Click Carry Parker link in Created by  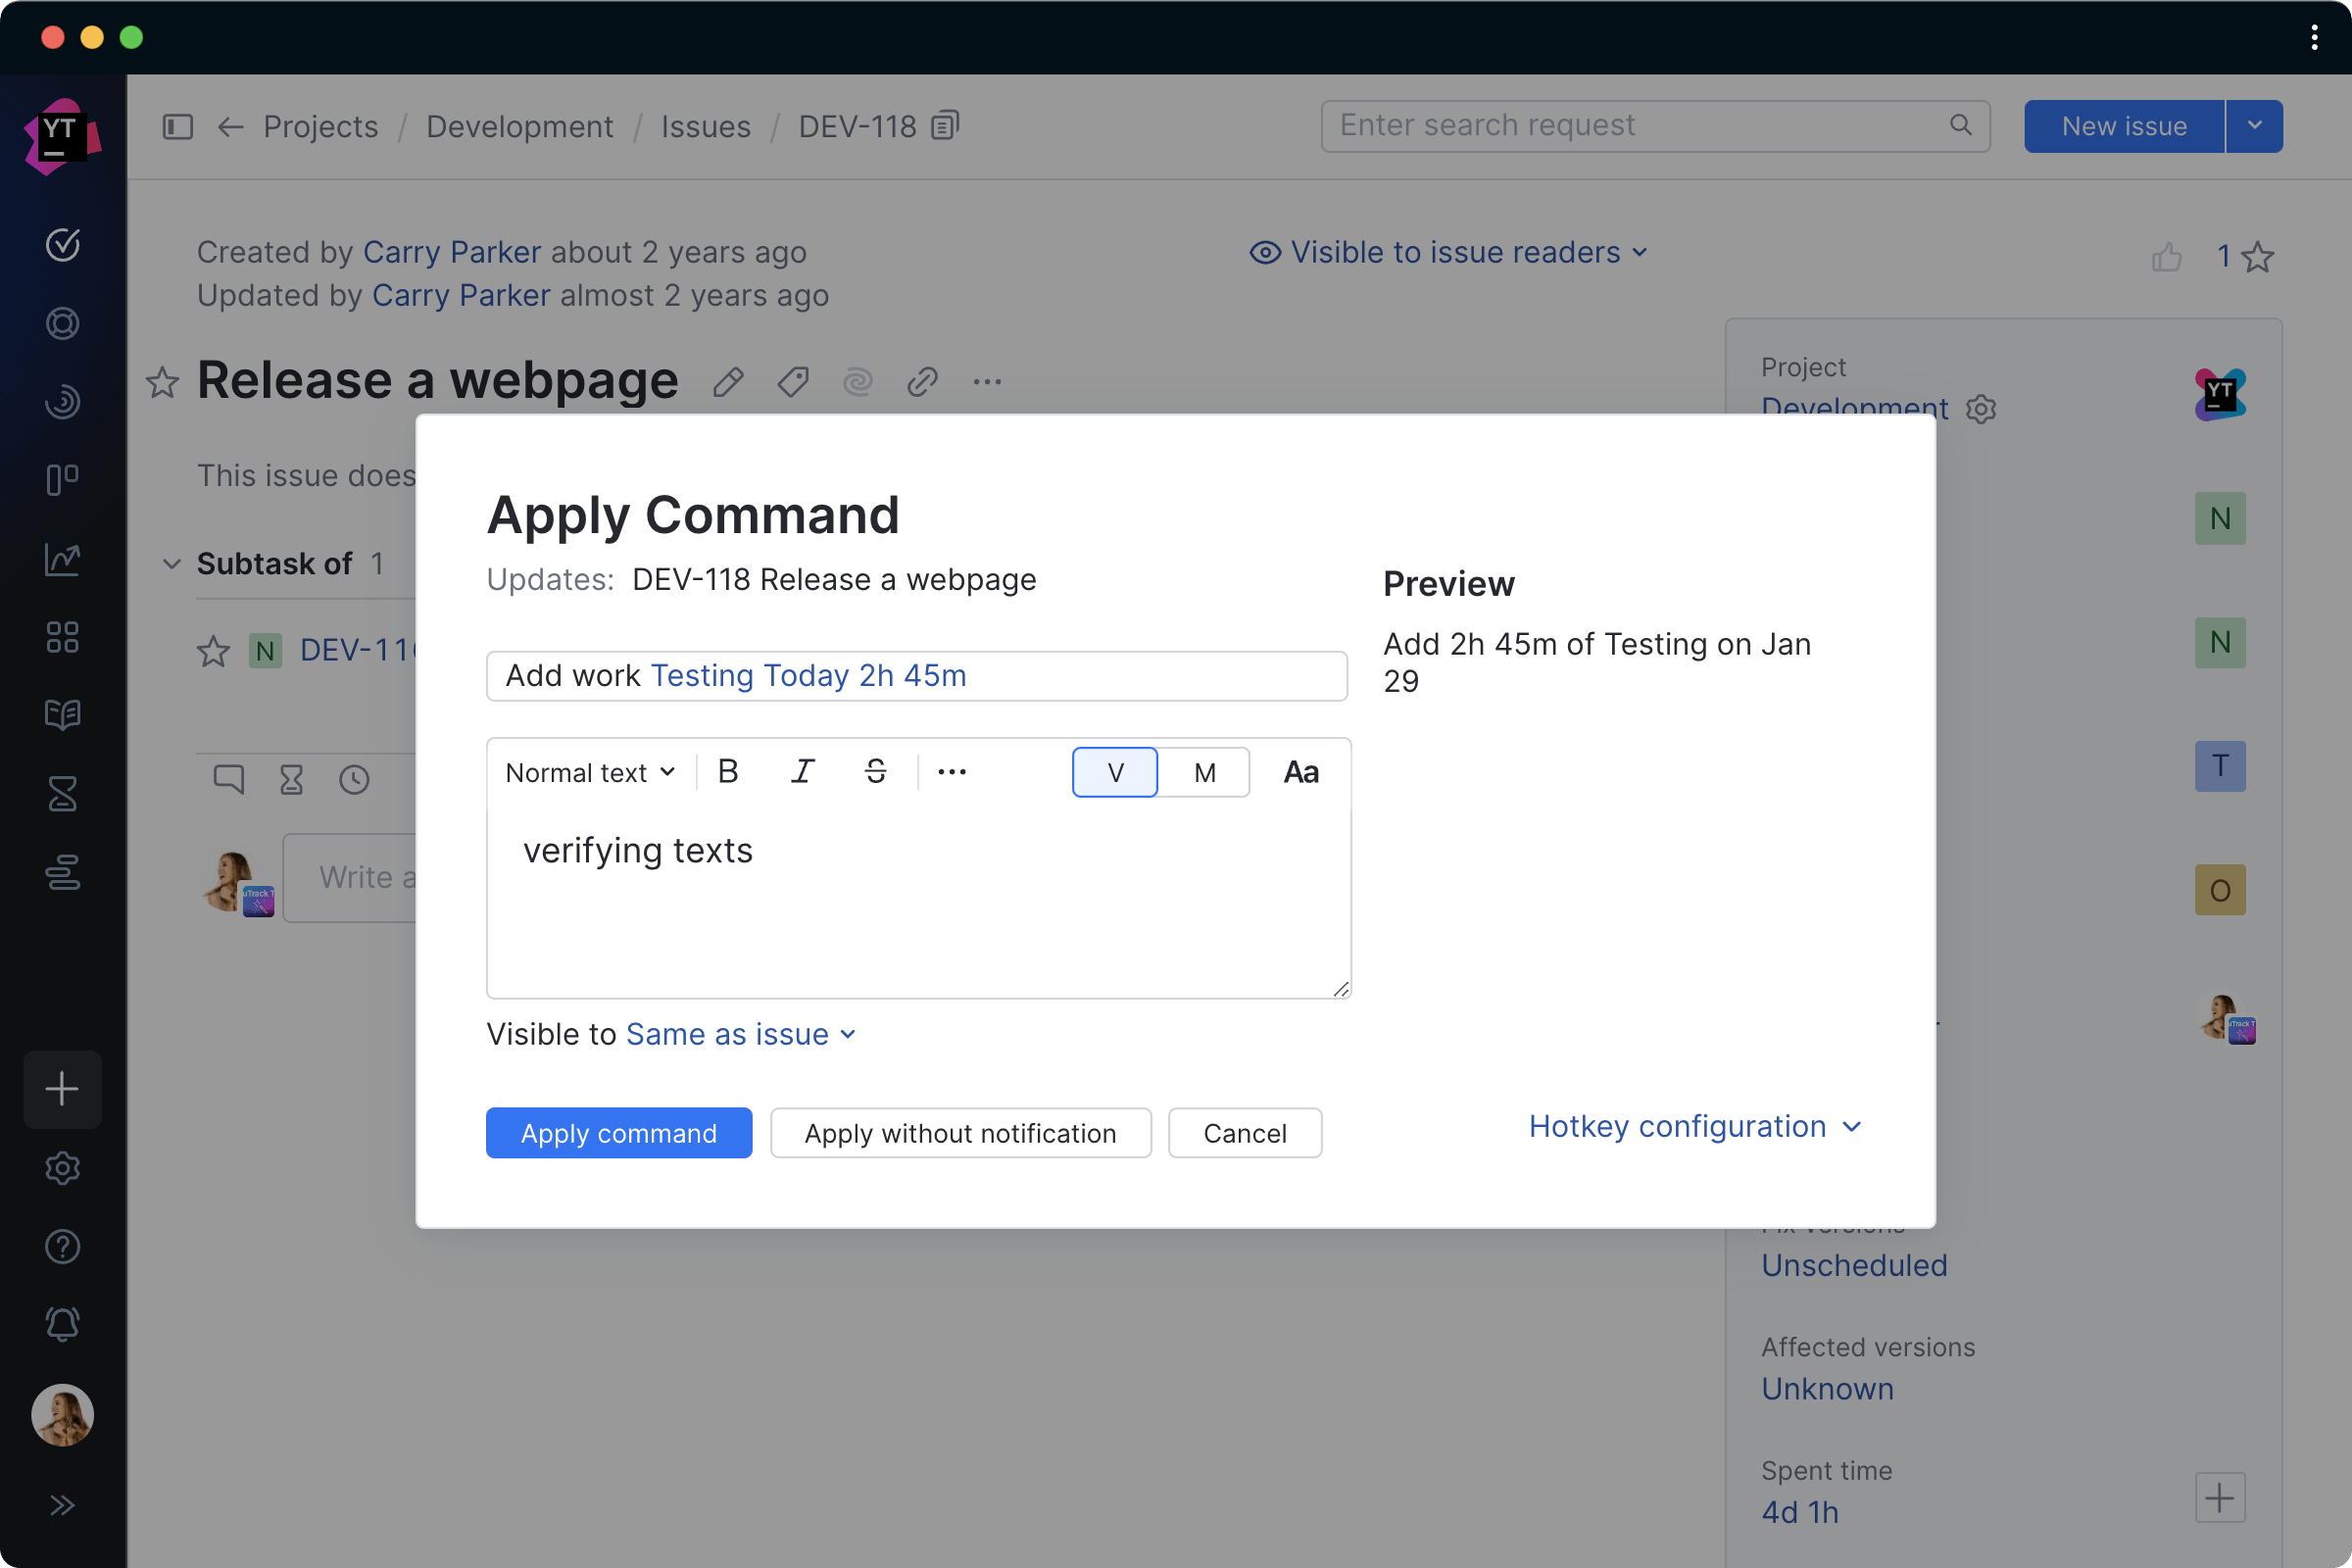coord(451,252)
